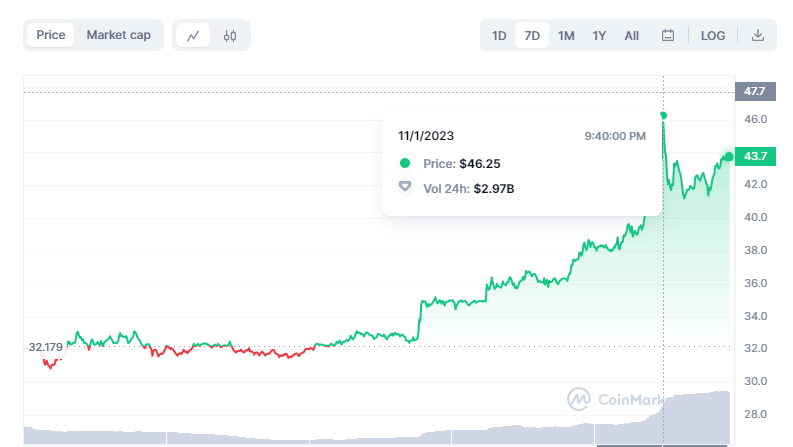Show the All time range
Screen dimensions: 793x447
pyautogui.click(x=632, y=35)
